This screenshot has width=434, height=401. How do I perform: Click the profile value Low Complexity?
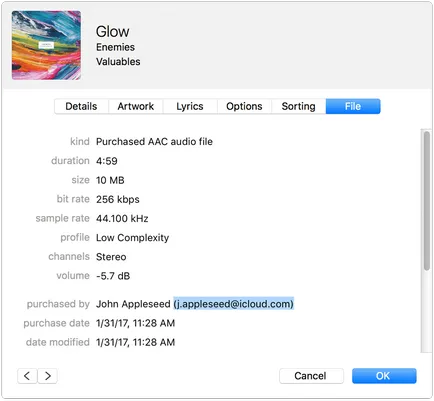pos(132,238)
